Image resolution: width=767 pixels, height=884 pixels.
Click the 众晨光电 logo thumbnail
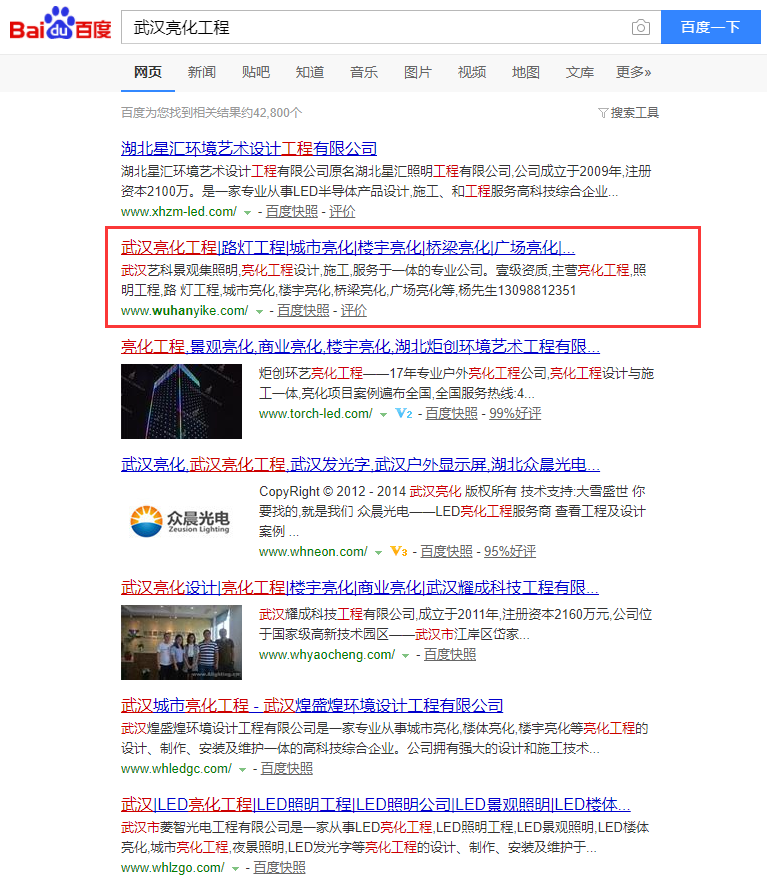[181, 520]
